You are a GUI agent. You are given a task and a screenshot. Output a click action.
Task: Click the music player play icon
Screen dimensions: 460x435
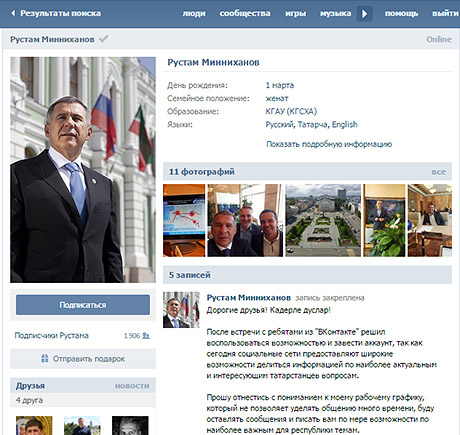(364, 14)
